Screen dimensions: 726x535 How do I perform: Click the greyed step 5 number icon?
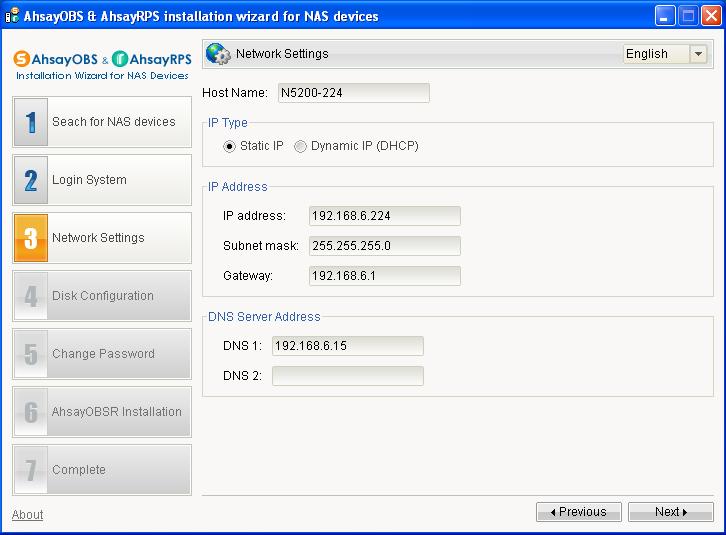click(x=31, y=354)
